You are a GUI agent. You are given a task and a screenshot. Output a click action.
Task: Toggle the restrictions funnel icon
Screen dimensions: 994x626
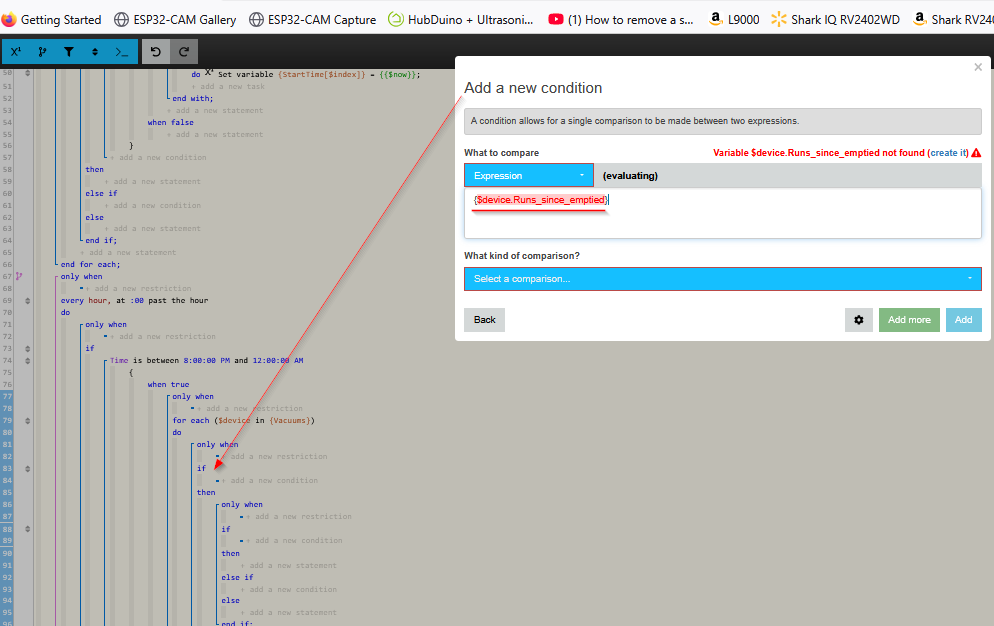coord(68,51)
